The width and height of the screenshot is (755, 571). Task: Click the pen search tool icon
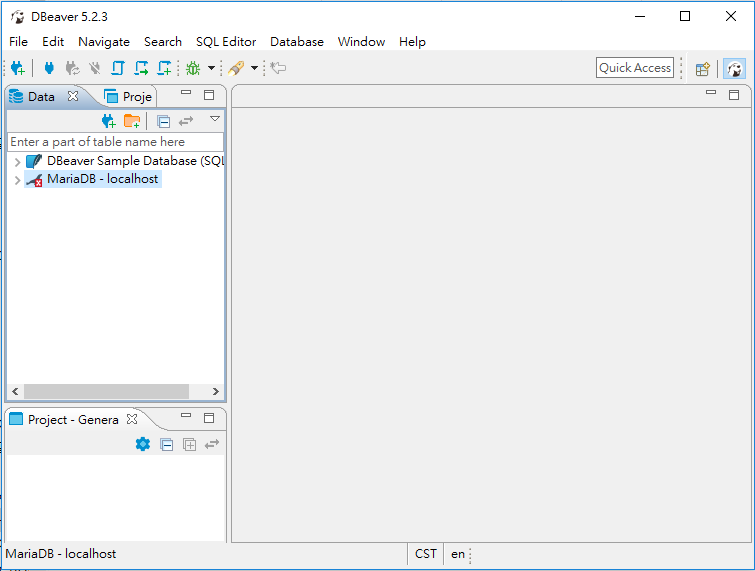[236, 68]
